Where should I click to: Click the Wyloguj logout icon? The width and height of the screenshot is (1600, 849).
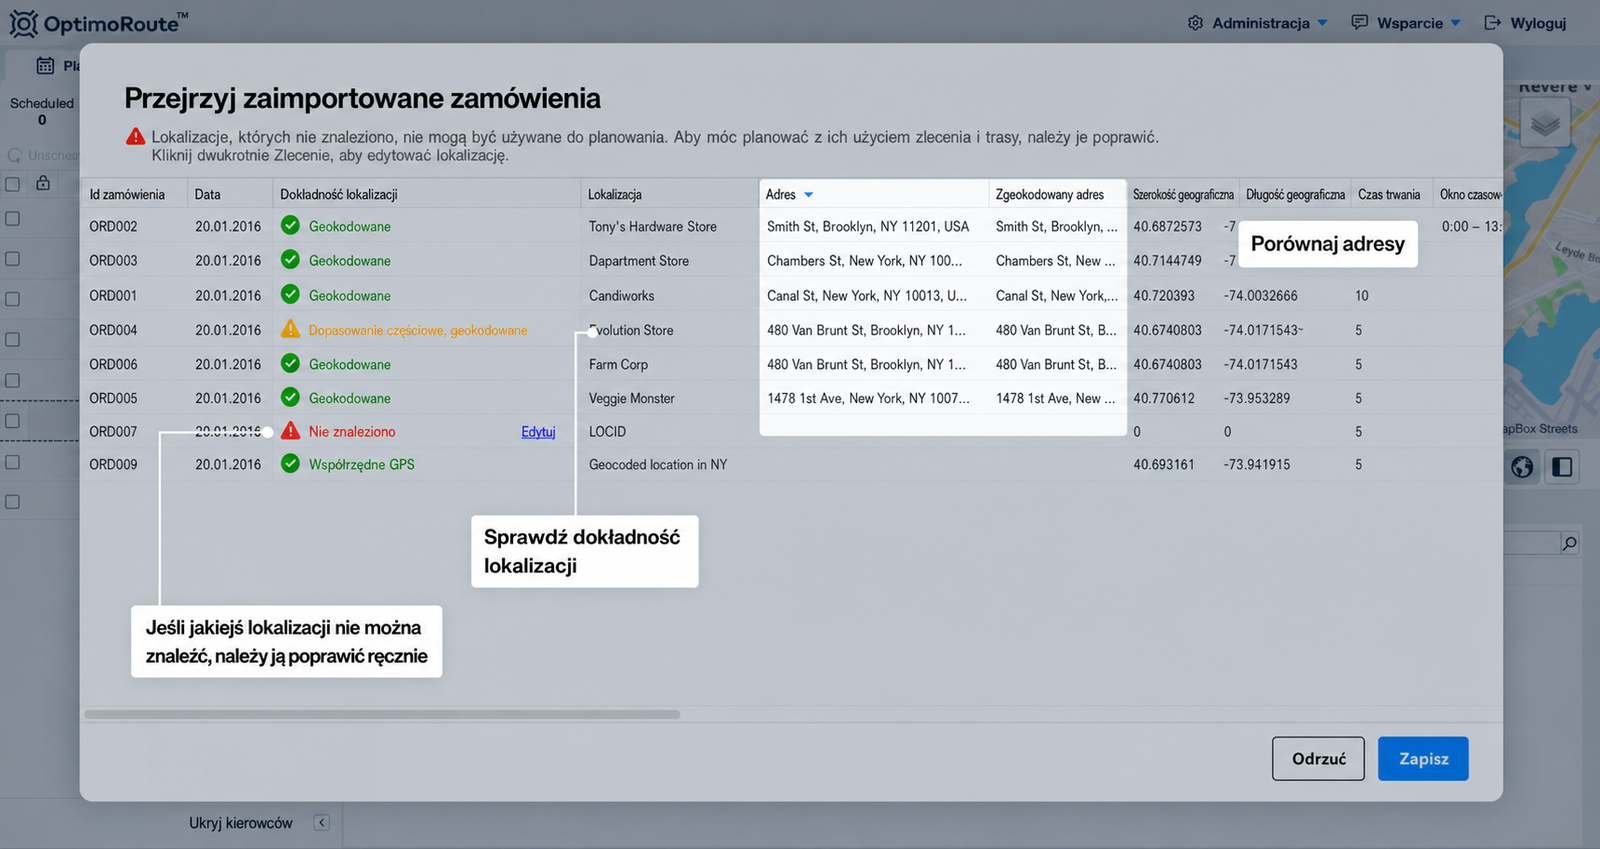1493,22
